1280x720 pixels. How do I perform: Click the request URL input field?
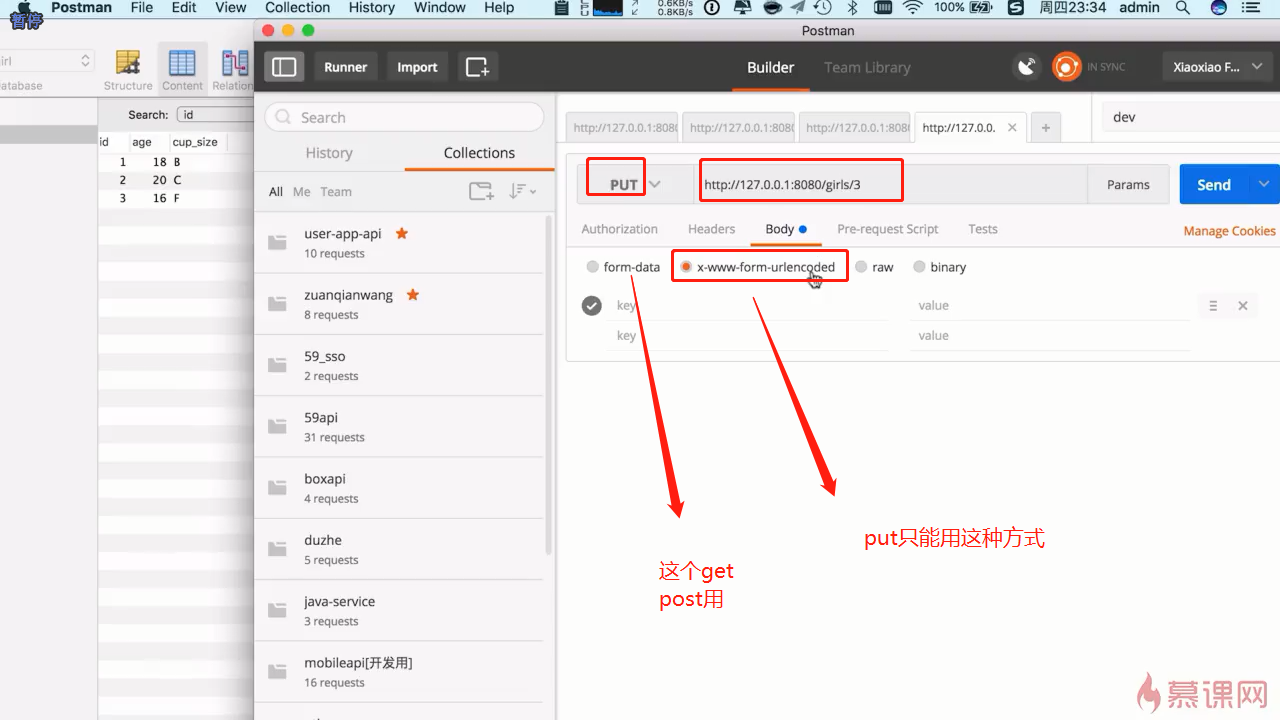coord(892,184)
